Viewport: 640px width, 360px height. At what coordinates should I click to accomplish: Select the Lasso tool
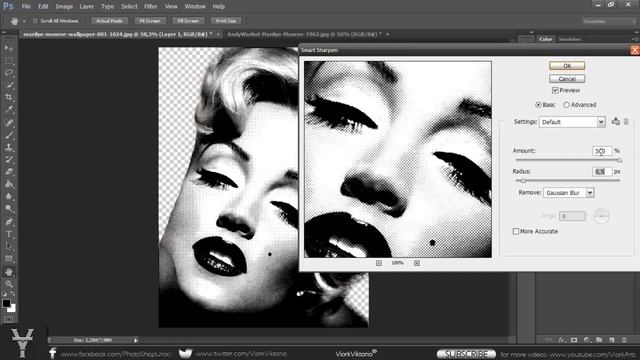pos(9,73)
